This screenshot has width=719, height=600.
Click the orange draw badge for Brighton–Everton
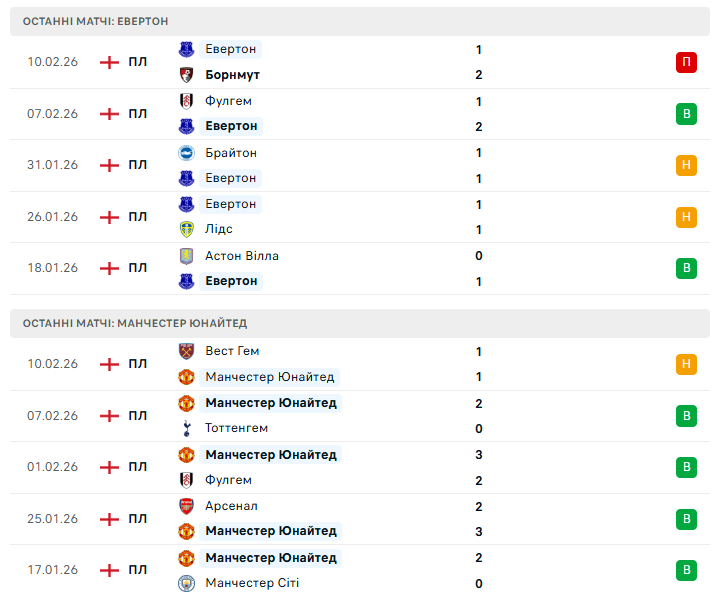(686, 165)
